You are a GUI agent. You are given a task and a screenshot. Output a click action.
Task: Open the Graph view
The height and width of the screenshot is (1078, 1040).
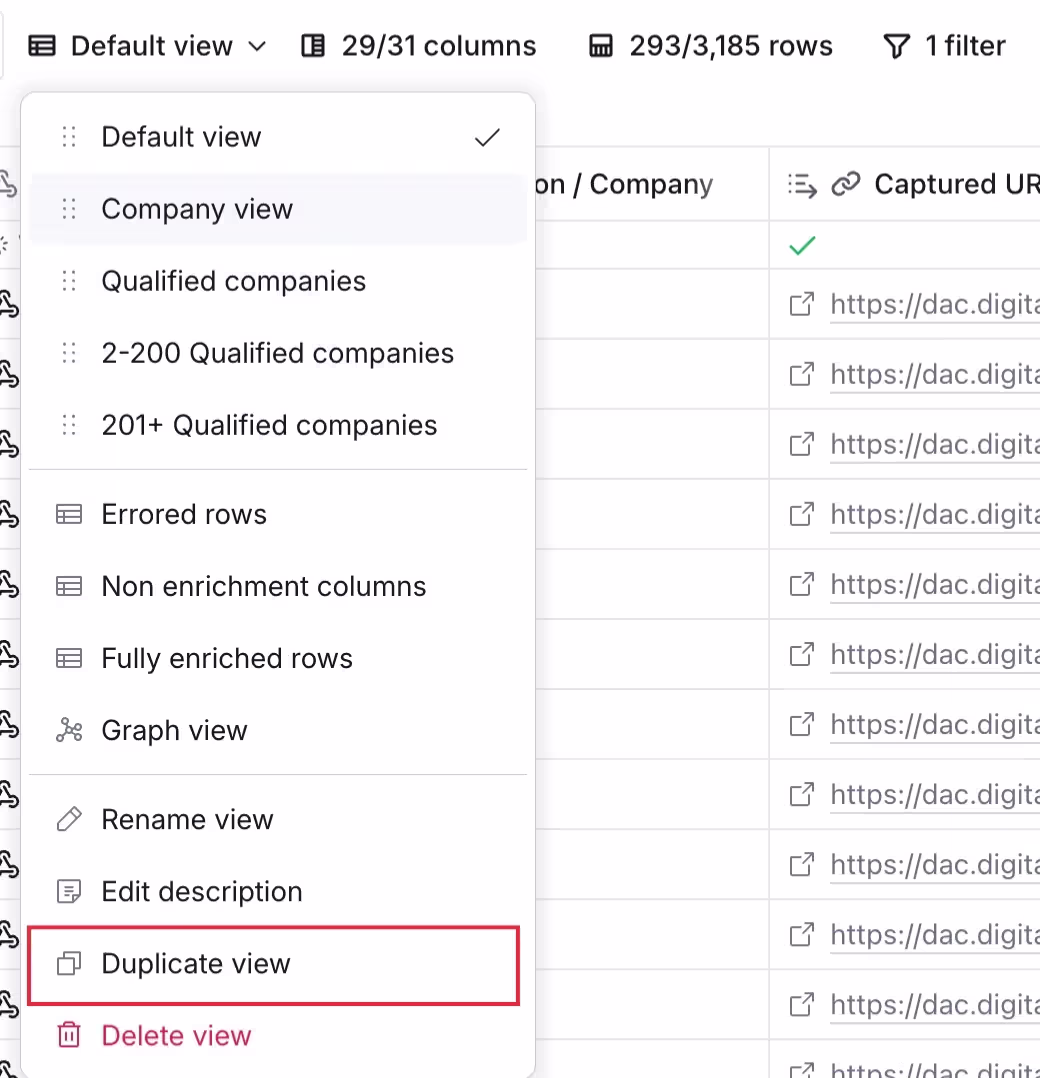coord(278,730)
